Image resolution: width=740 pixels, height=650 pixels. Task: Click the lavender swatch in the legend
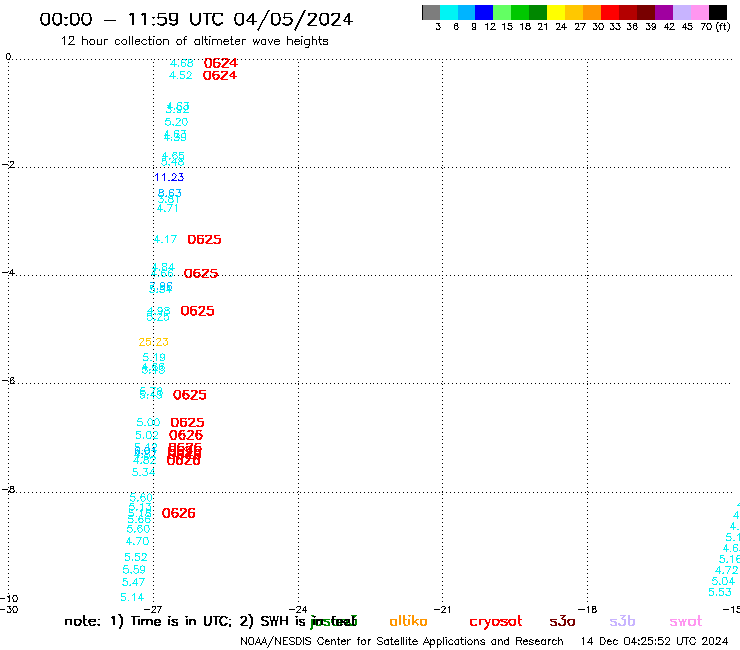[x=681, y=12]
